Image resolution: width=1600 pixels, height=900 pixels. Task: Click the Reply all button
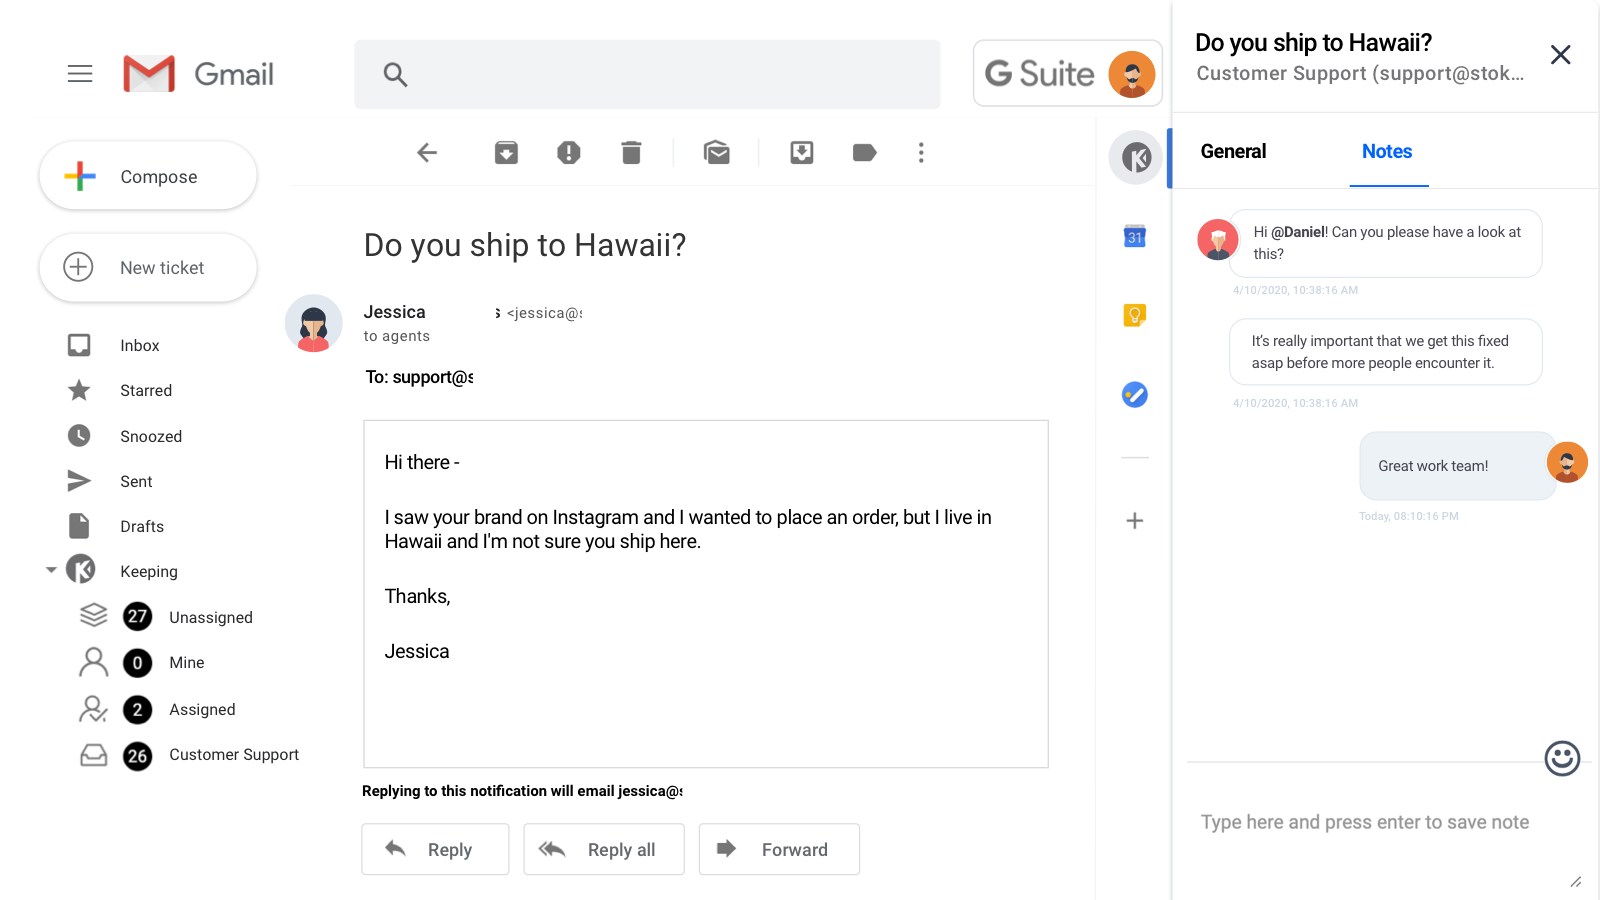coord(604,848)
